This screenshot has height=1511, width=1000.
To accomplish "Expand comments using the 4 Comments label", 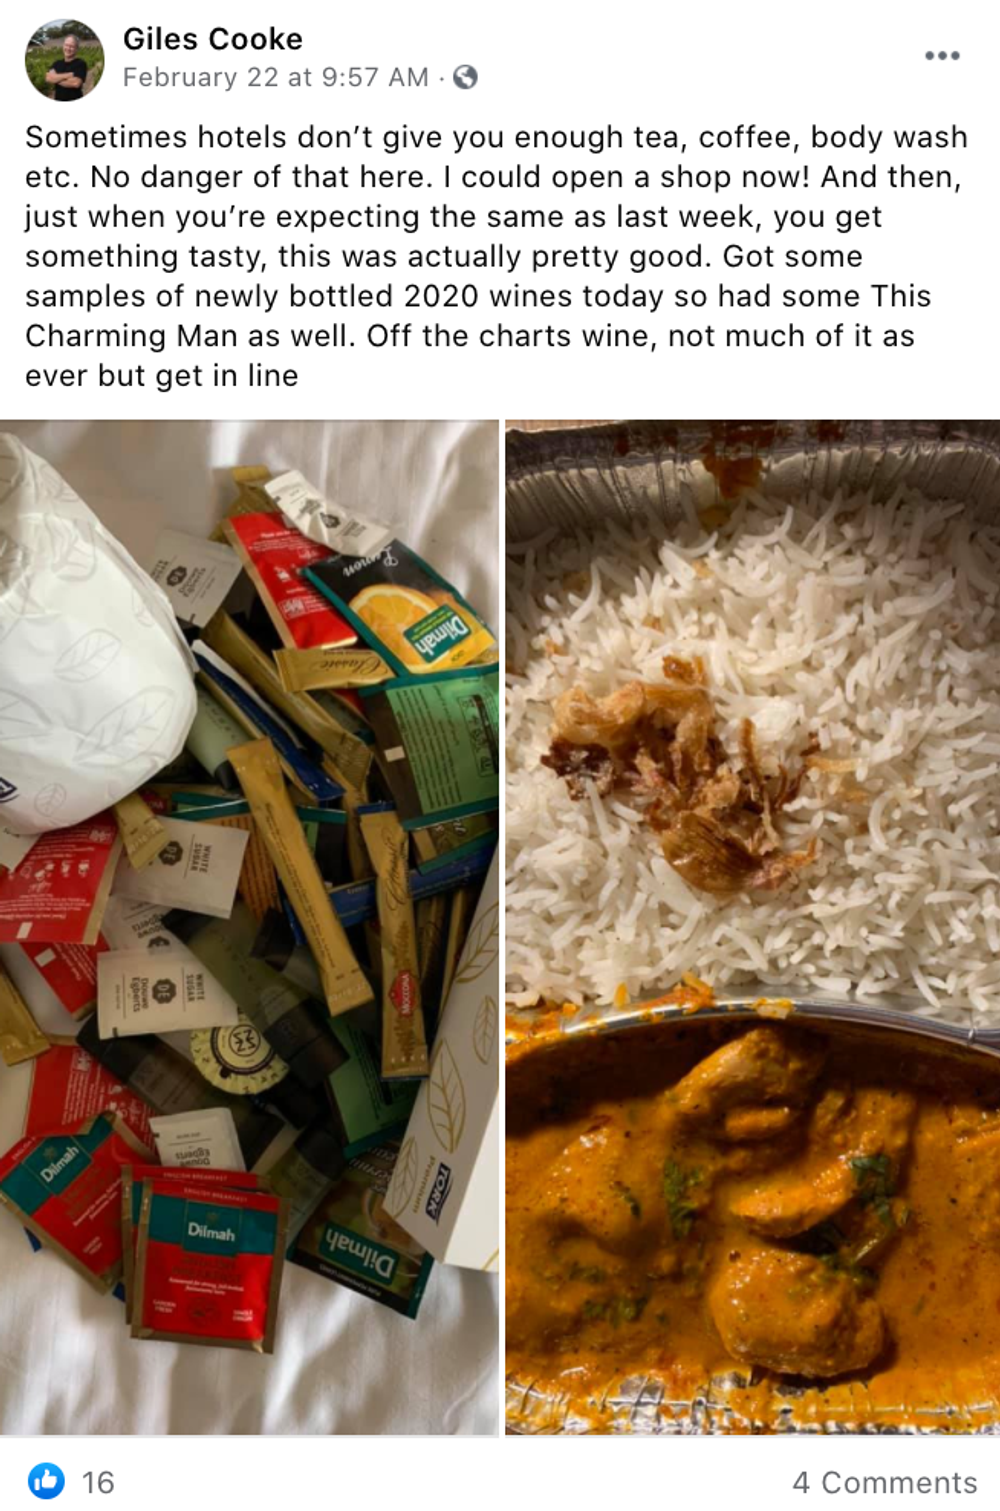I will coord(885,1482).
